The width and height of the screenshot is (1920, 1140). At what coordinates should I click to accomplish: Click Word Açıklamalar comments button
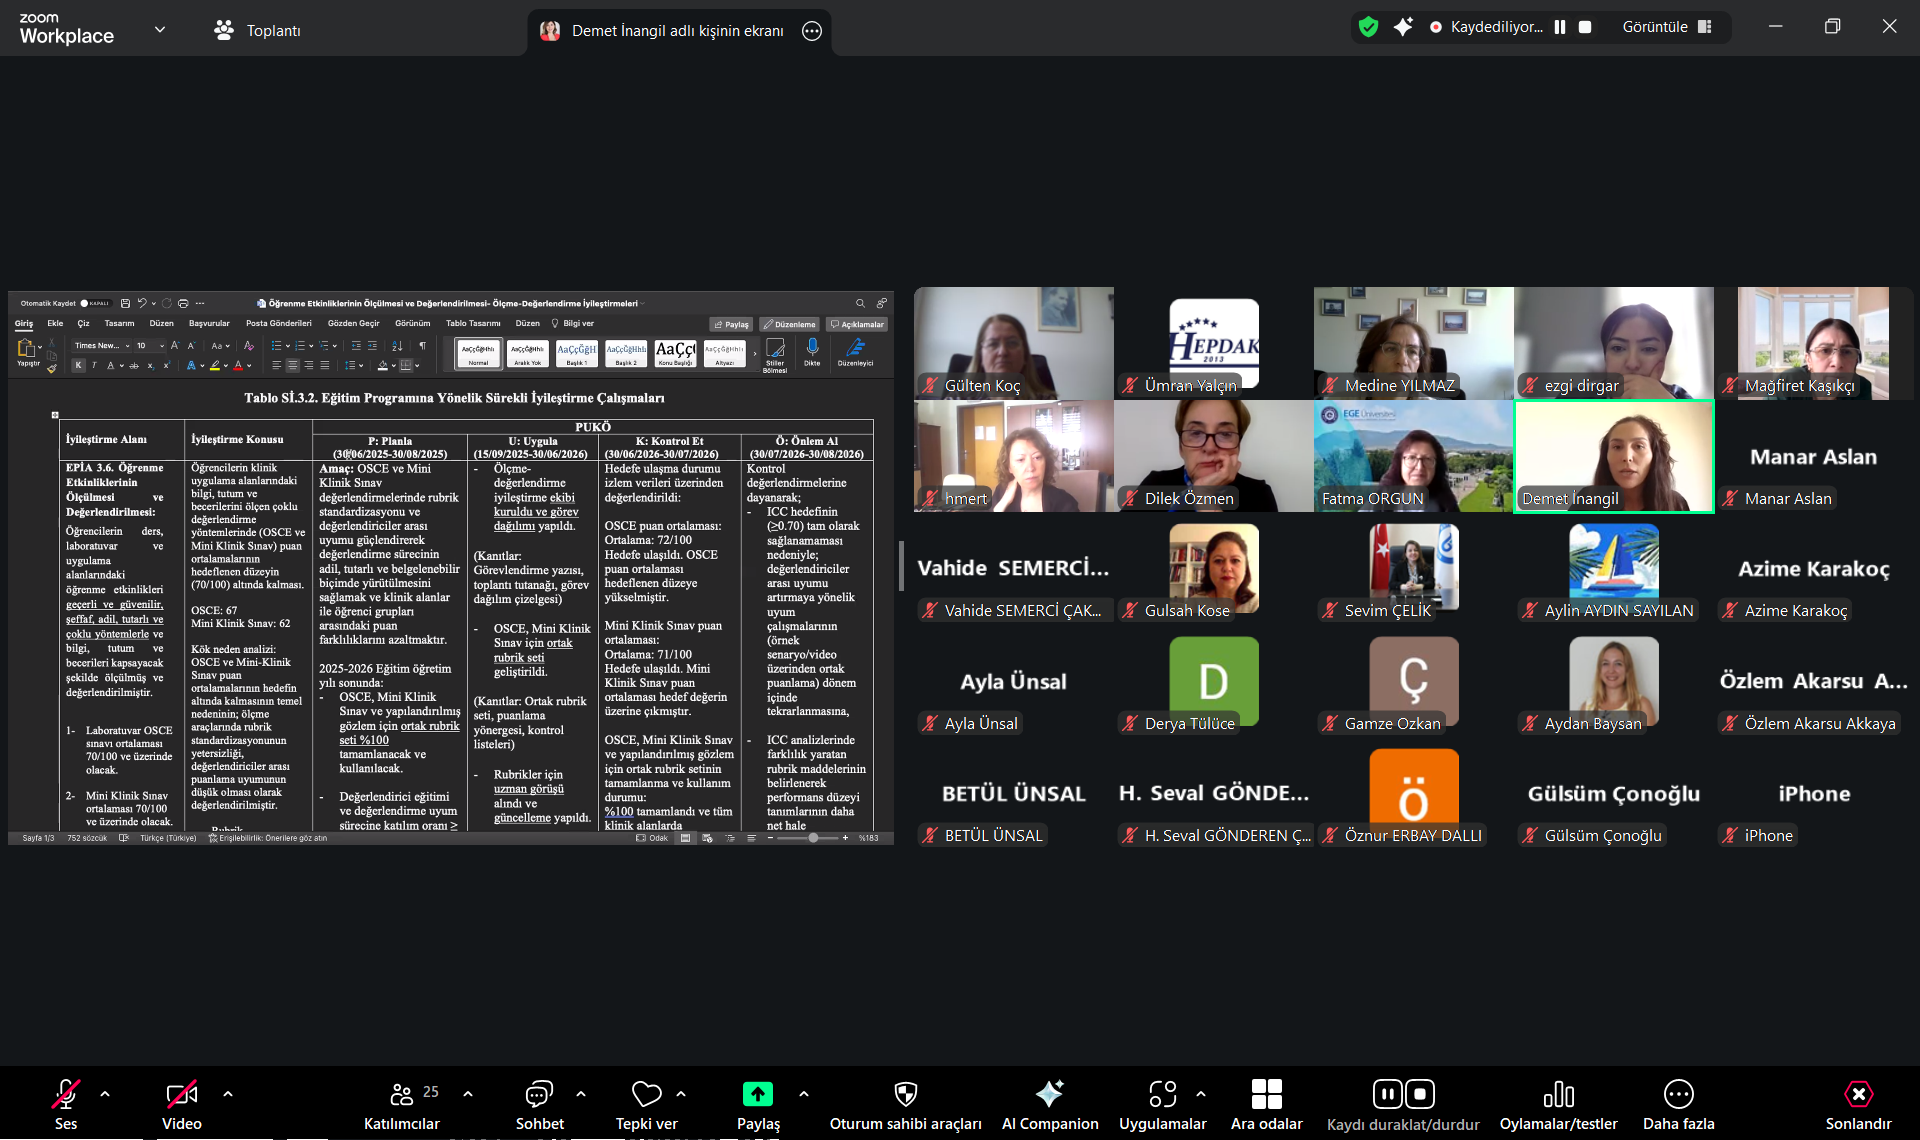click(x=857, y=324)
